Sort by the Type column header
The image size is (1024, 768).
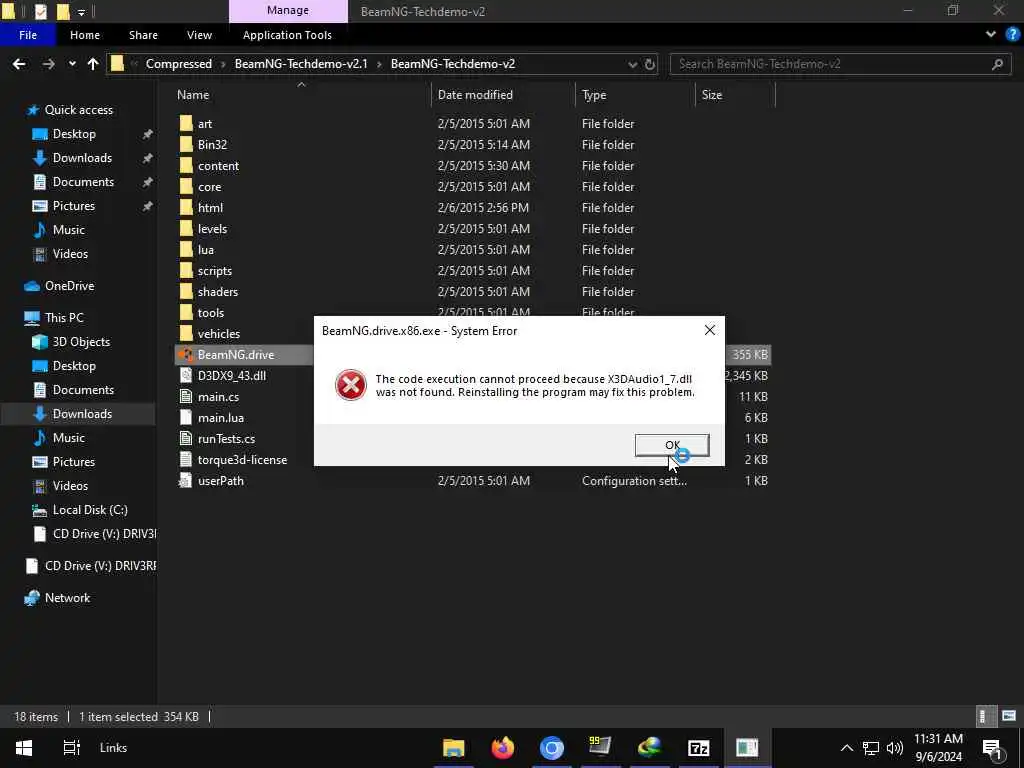[x=594, y=95]
